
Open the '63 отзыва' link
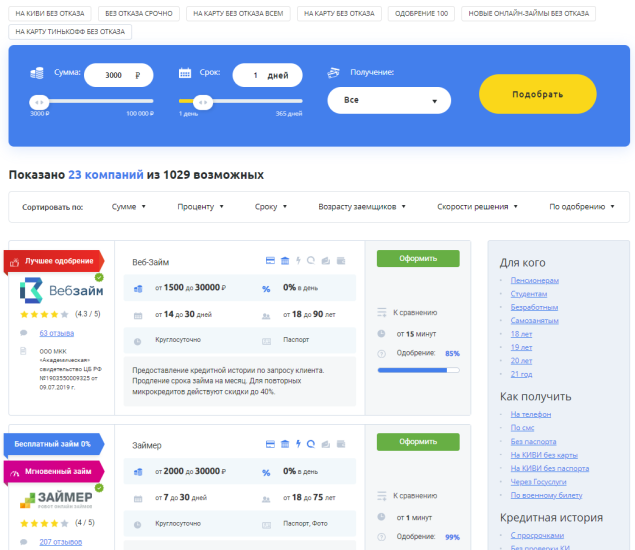(x=57, y=333)
